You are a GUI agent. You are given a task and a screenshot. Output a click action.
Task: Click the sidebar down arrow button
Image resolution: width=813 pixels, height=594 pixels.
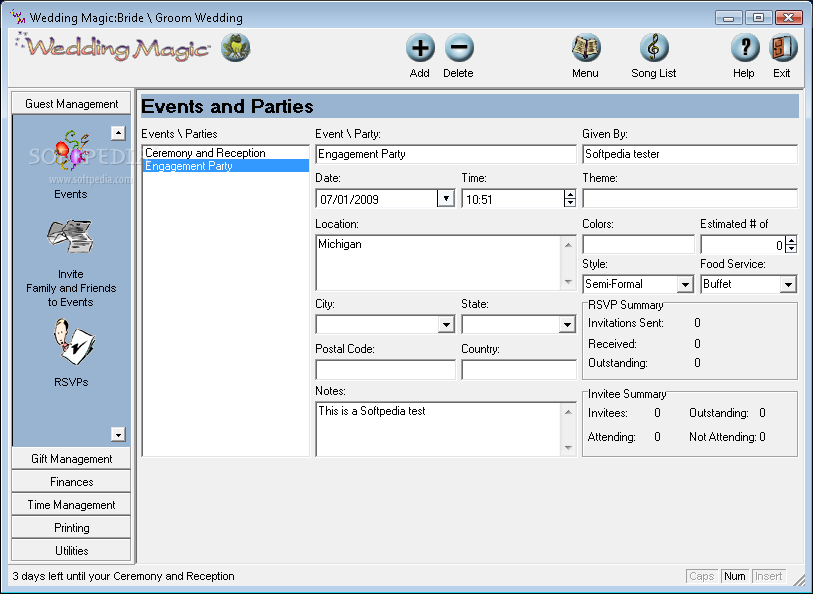pos(118,434)
